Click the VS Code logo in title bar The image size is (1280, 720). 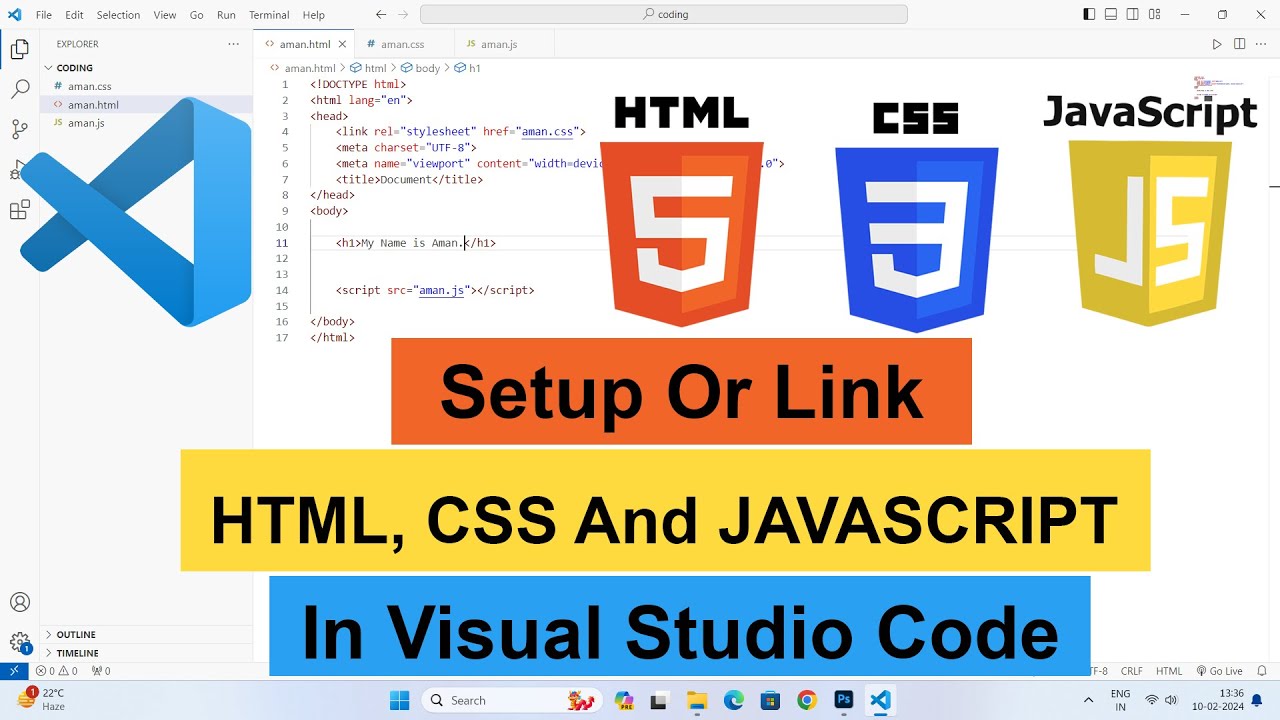(x=14, y=15)
